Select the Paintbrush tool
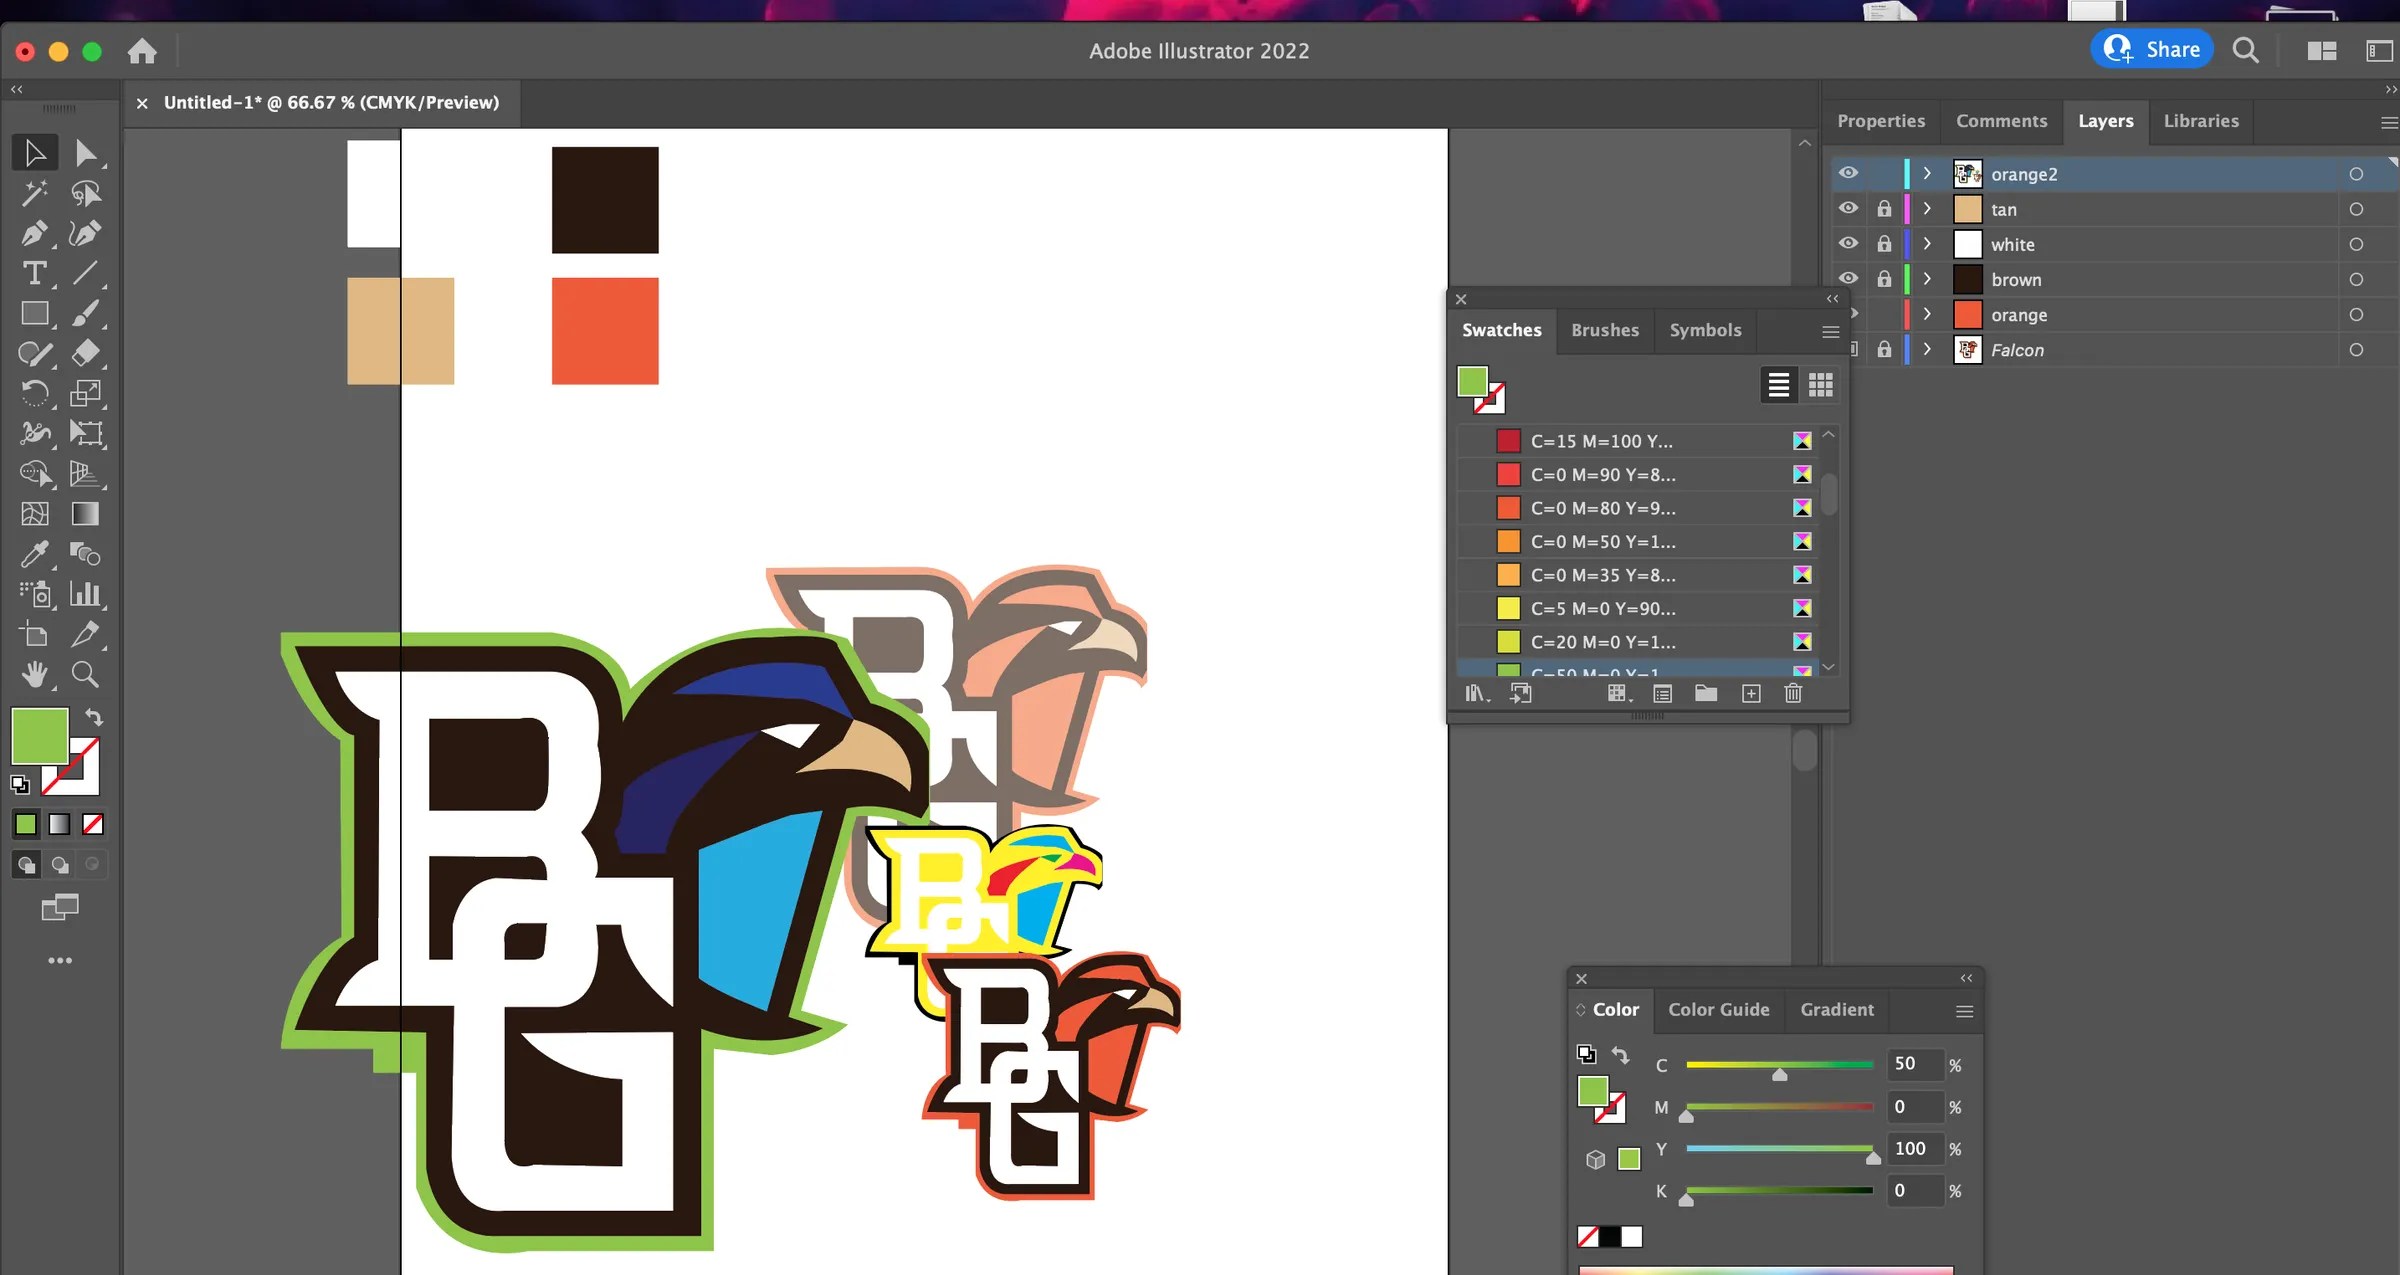The image size is (2400, 1275). 87,313
